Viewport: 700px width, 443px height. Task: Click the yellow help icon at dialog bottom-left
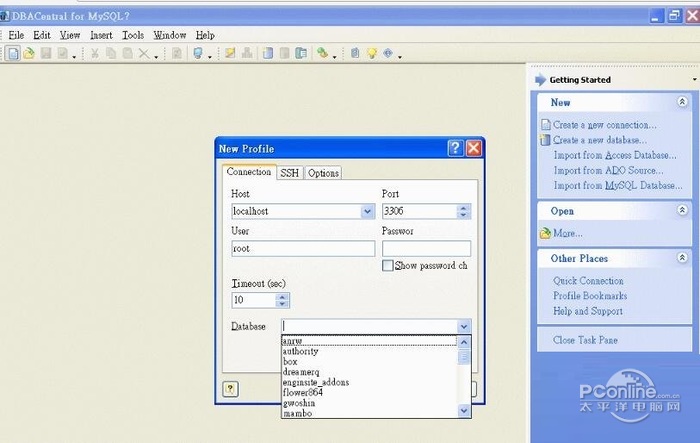pos(230,389)
